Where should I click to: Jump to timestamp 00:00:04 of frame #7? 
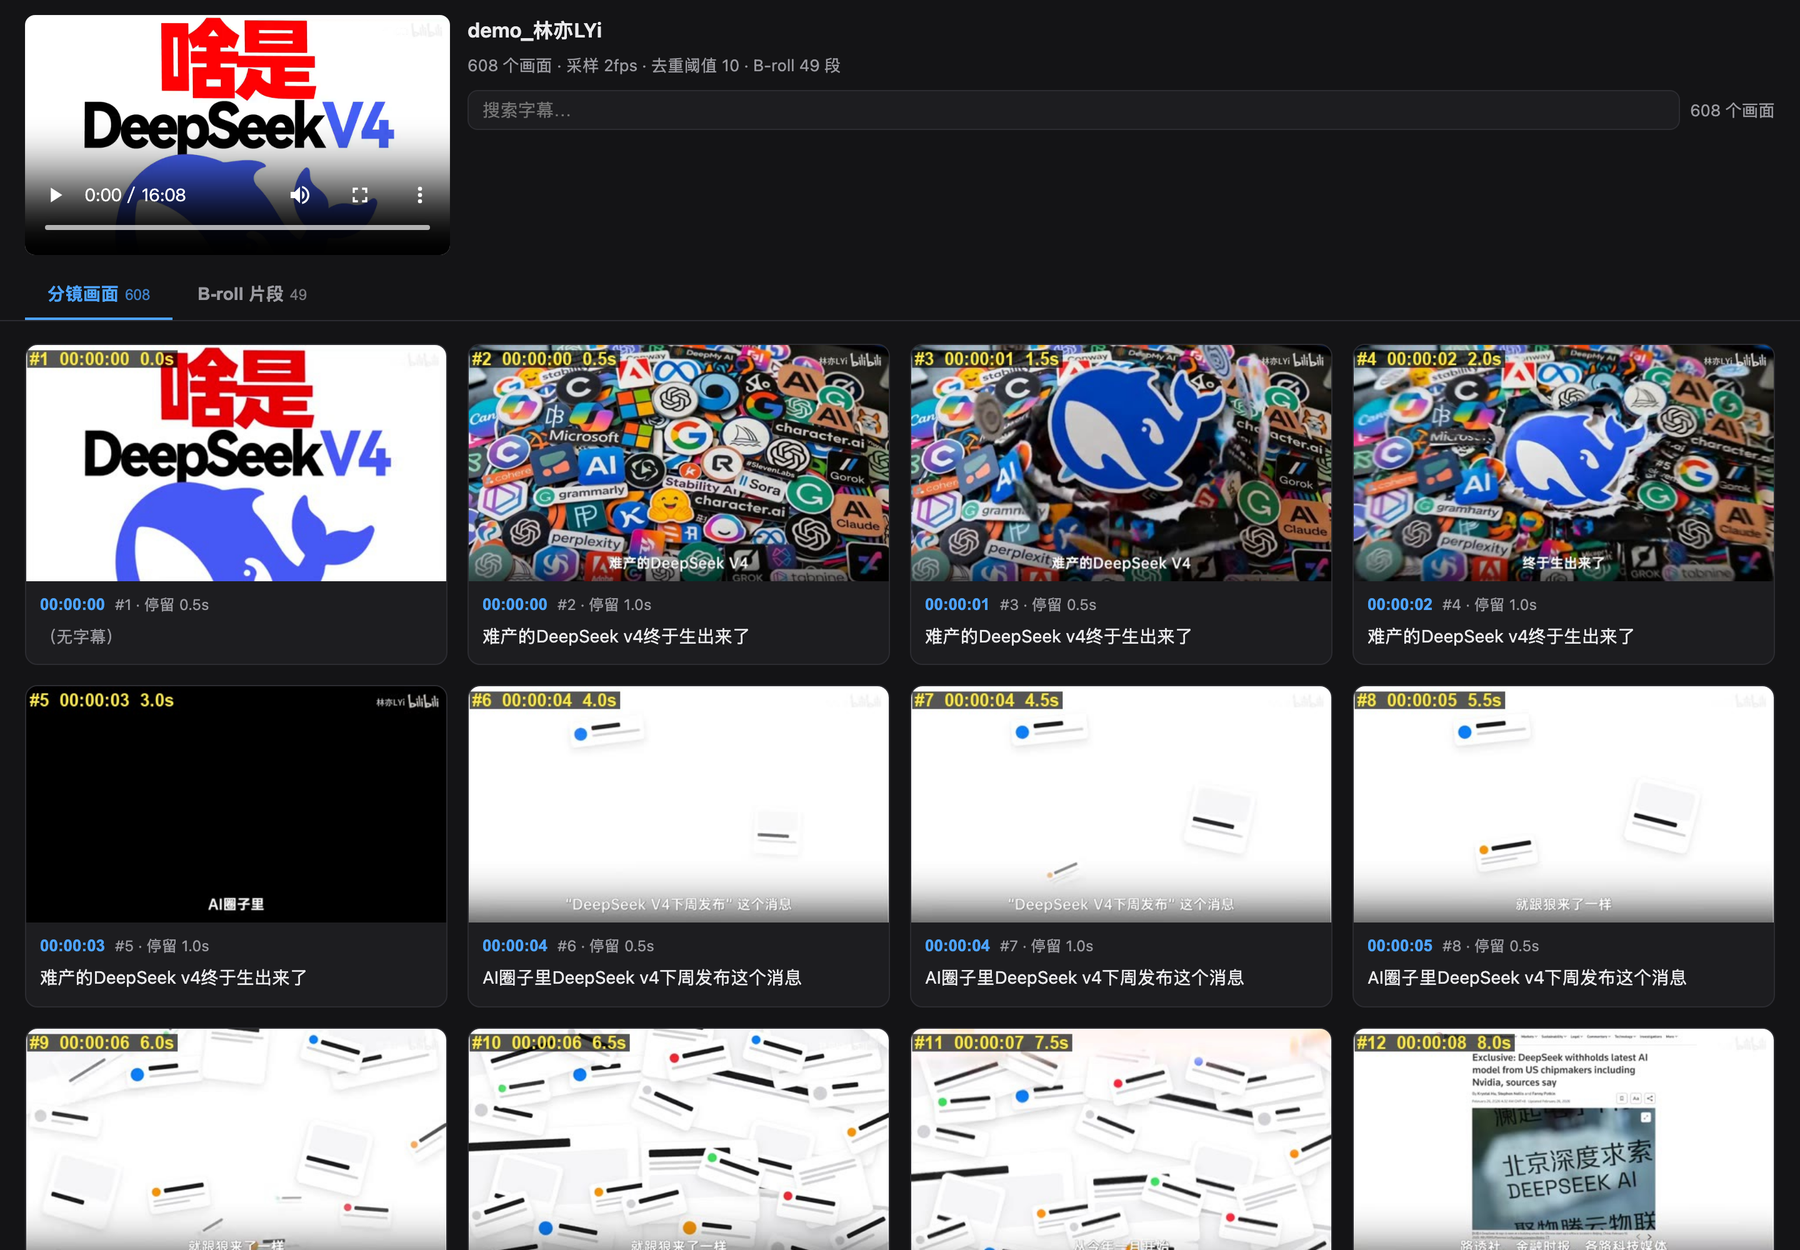957,946
